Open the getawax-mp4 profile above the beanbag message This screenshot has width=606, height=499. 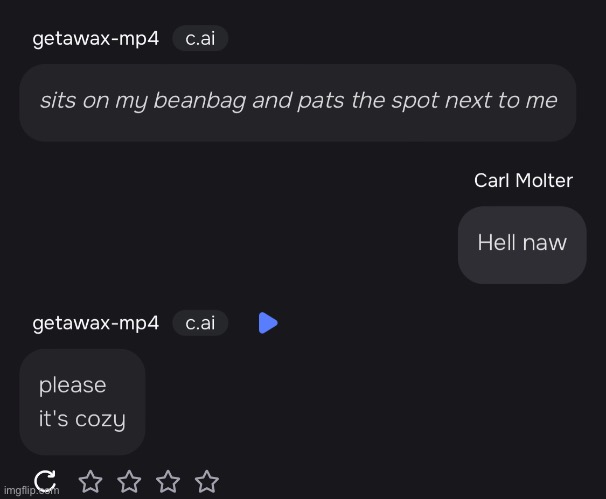[96, 39]
